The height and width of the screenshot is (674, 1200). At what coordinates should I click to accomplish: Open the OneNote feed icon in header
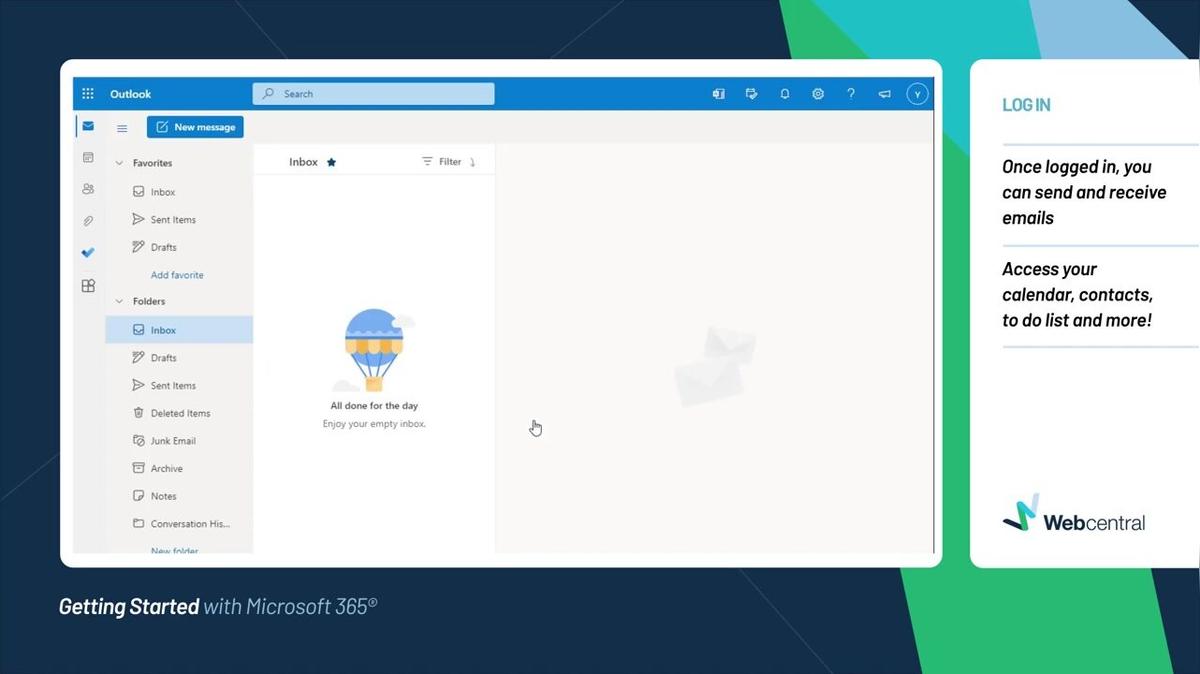[x=718, y=94]
